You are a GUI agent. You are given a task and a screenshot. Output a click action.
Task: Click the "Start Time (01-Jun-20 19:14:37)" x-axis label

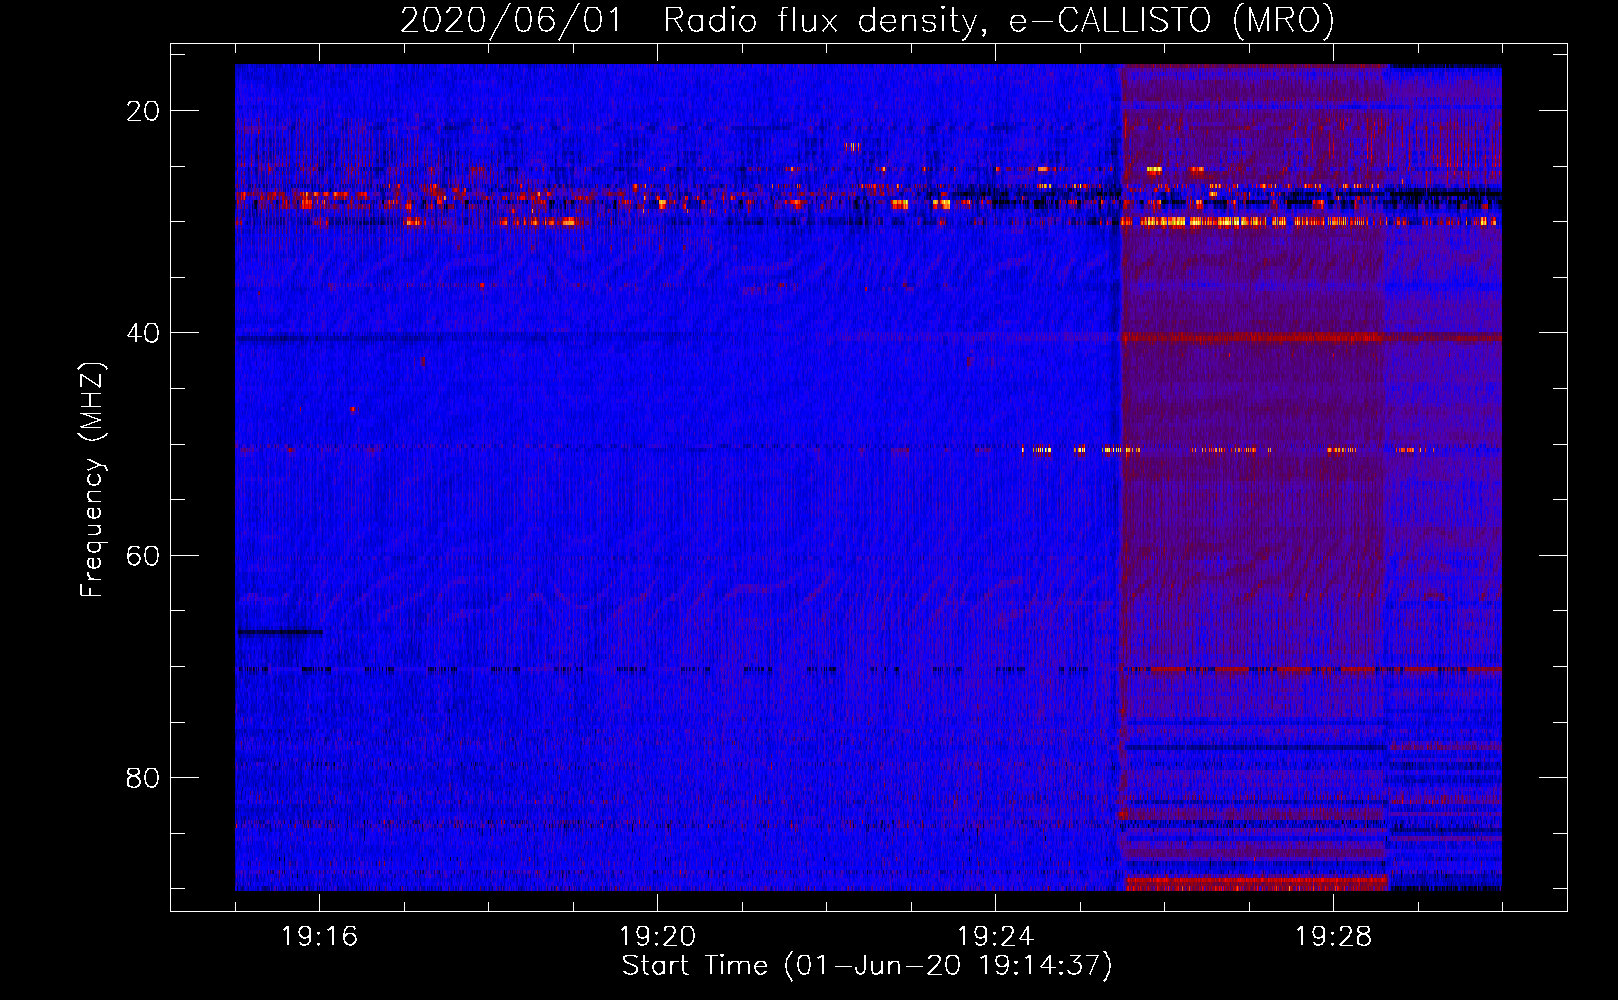(x=867, y=966)
